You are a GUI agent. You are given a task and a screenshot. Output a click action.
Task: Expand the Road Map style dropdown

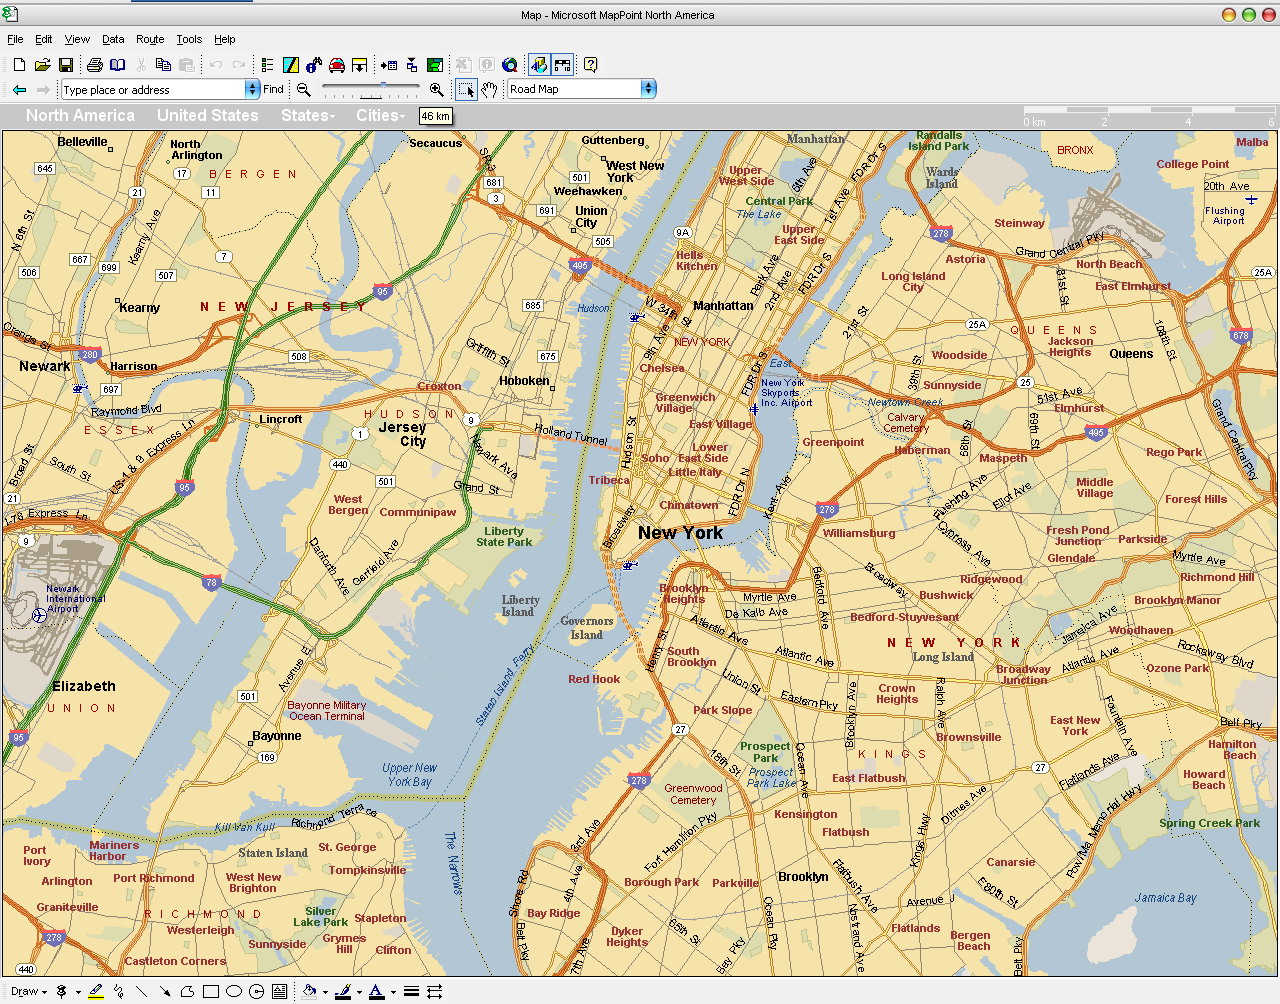coord(648,89)
